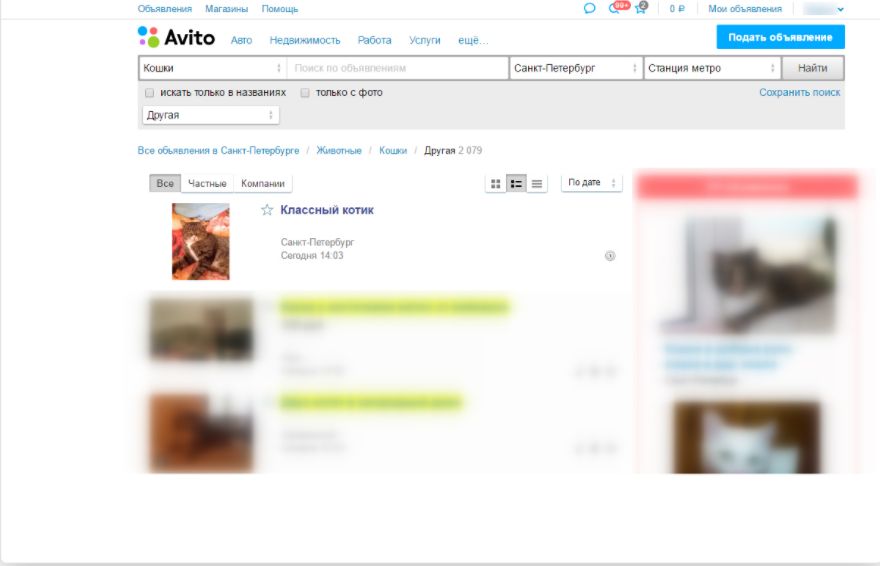The width and height of the screenshot is (880, 566).
Task: Open Кошки breadcrumb link
Action: coord(393,150)
